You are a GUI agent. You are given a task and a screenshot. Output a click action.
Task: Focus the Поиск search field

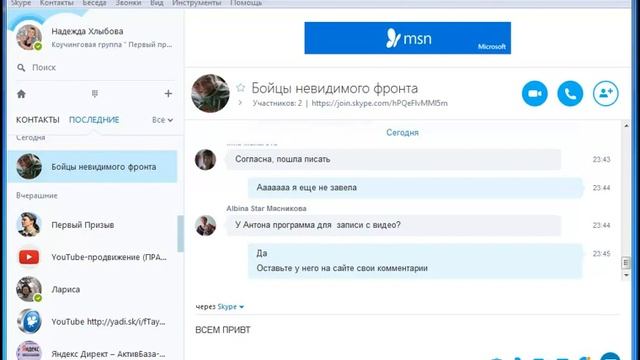[x=96, y=67]
